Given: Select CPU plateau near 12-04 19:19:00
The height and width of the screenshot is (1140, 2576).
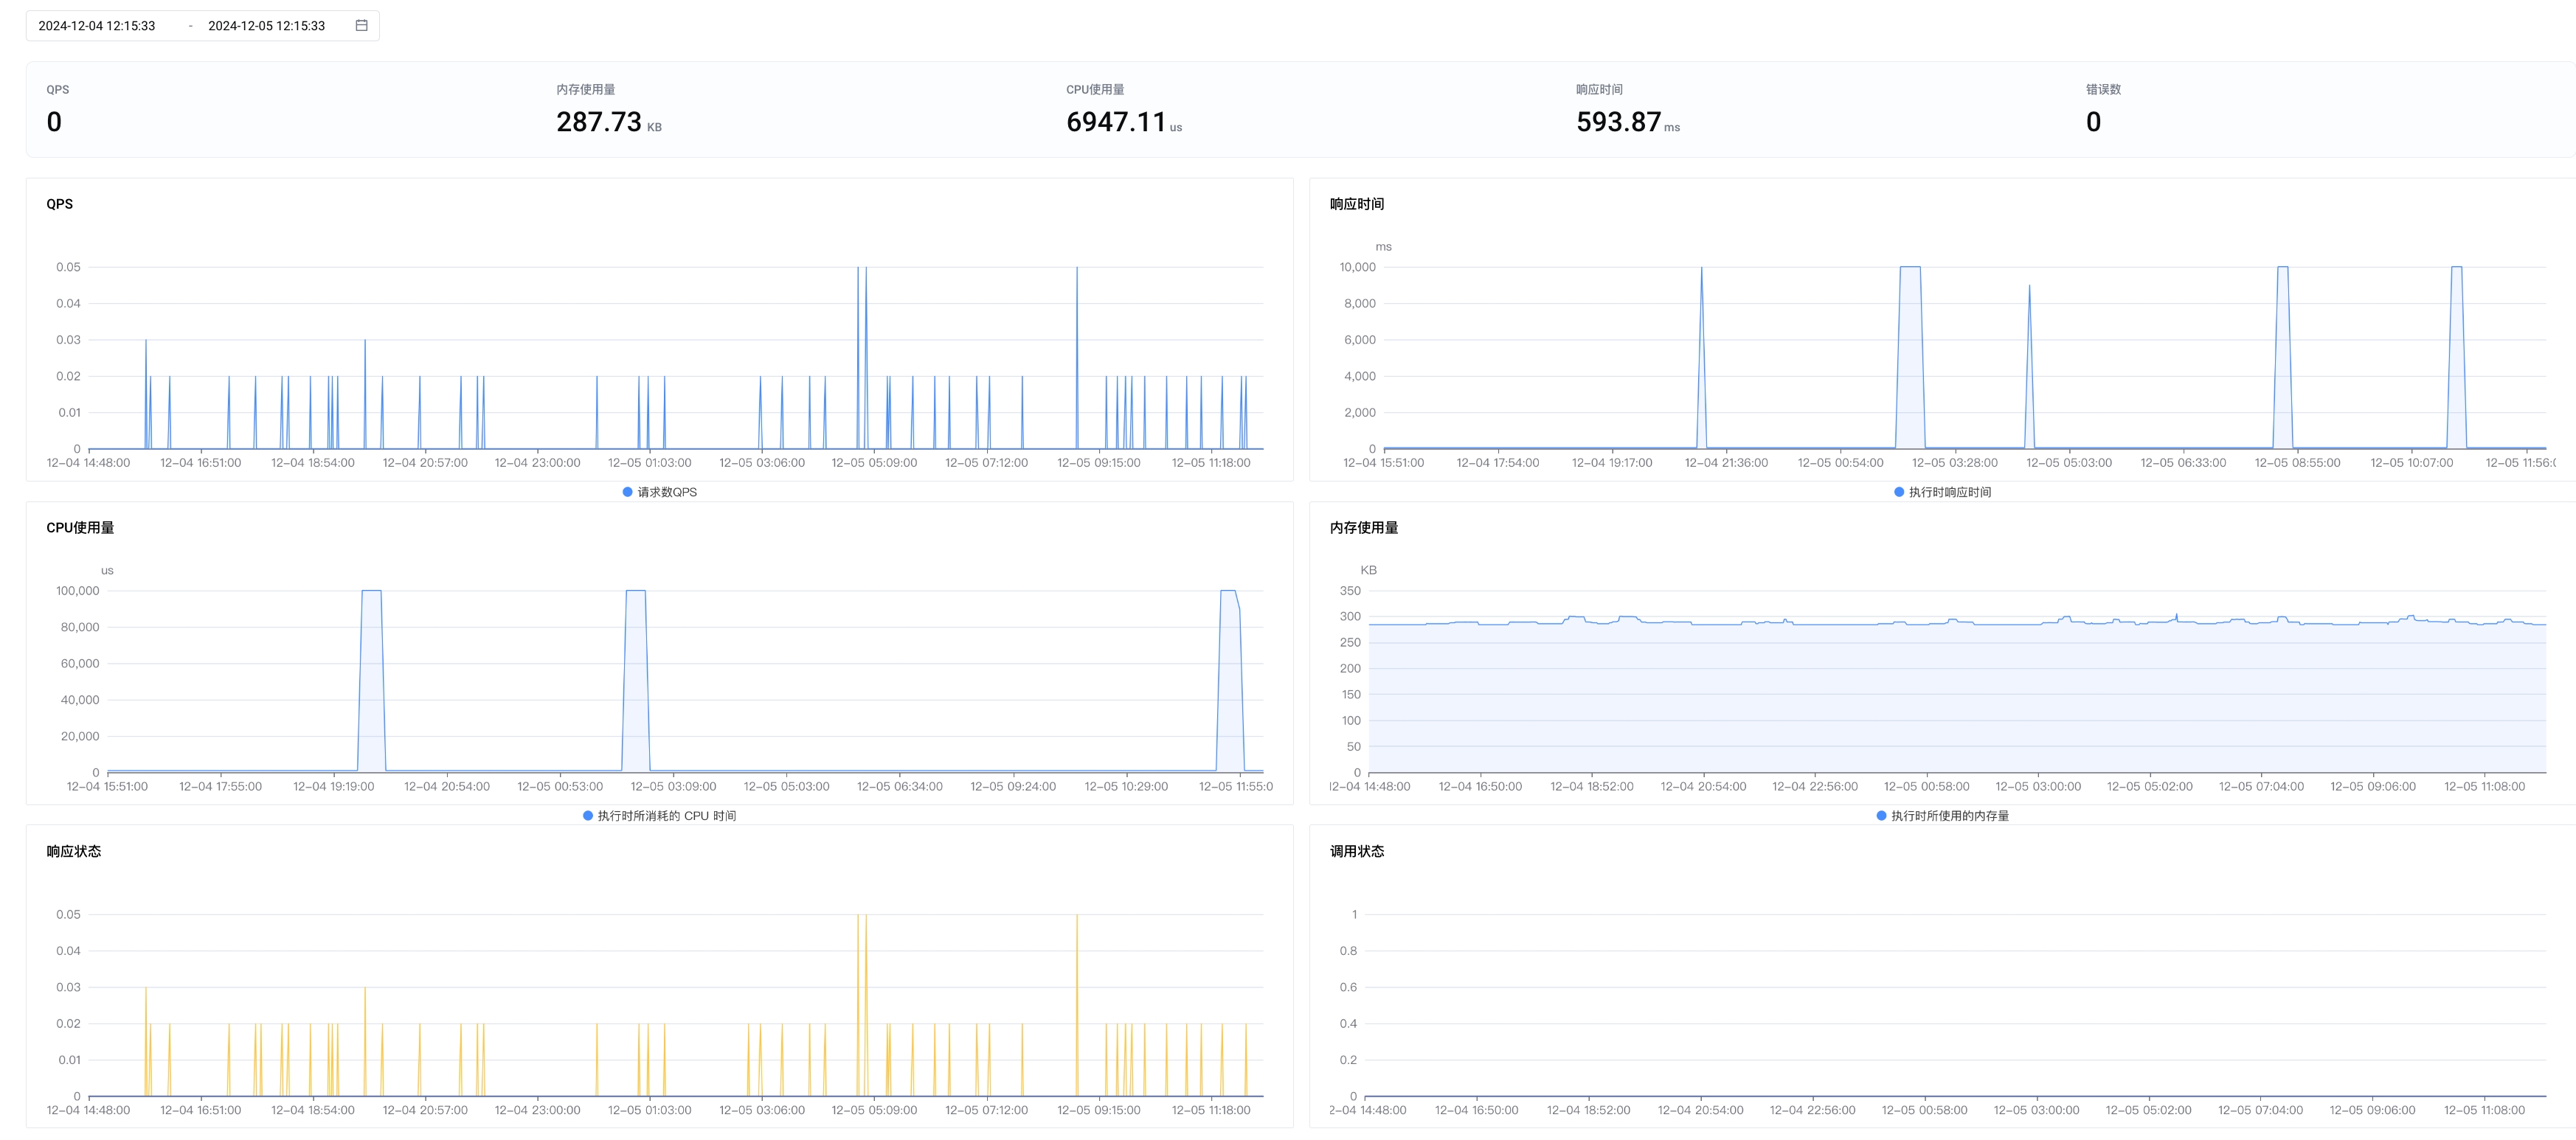Looking at the screenshot, I should pyautogui.click(x=371, y=680).
